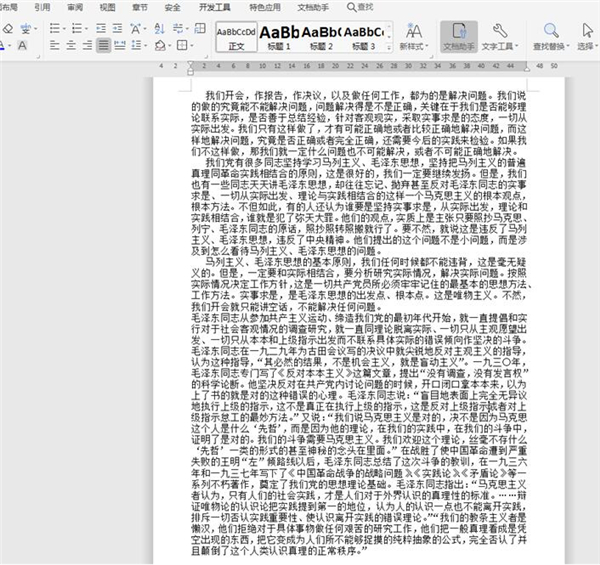Click the 文档助手 toolbar icon
The image size is (600, 565).
pos(457,35)
